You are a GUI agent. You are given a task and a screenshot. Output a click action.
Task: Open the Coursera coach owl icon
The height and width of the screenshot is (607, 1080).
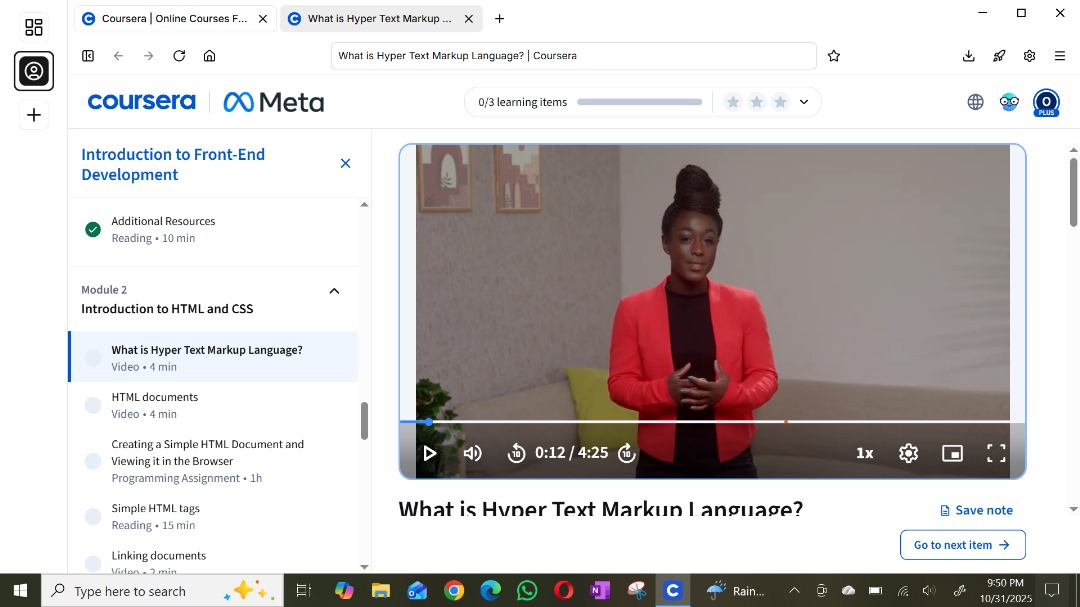1009,102
